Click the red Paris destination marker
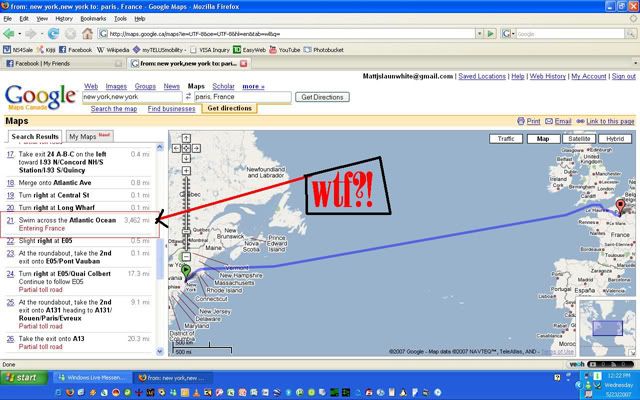Image resolution: width=640 pixels, height=400 pixels. [x=619, y=207]
